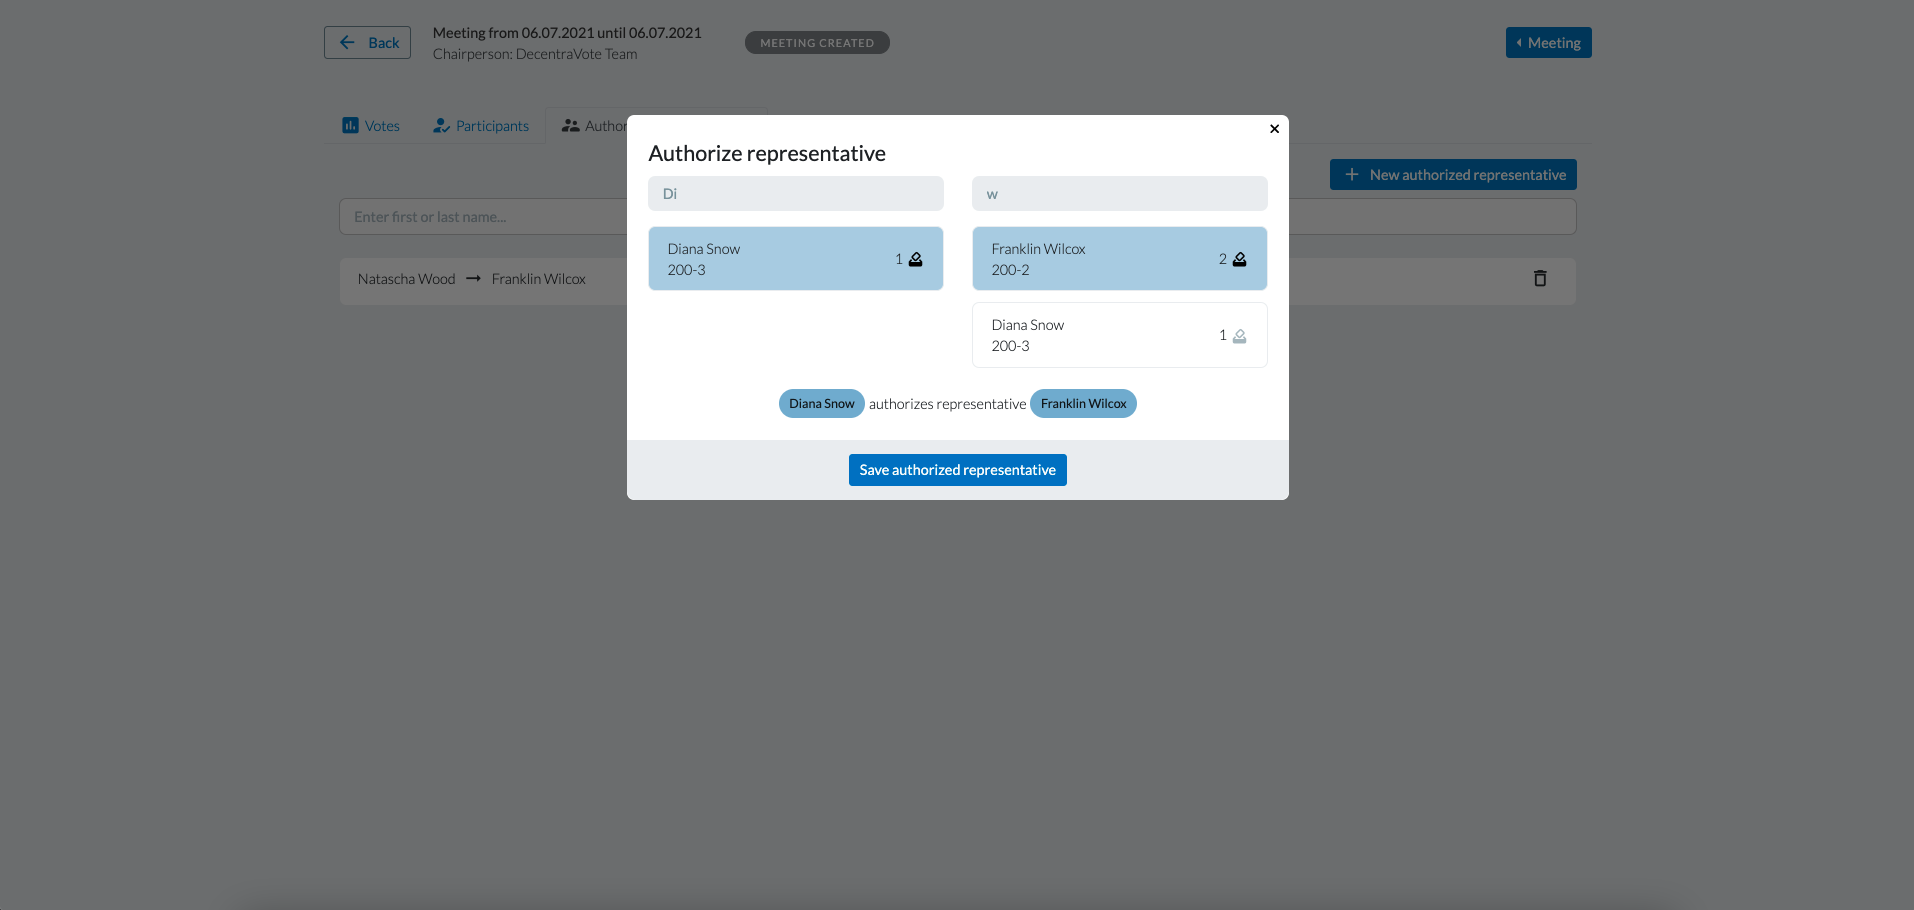The width and height of the screenshot is (1914, 910).
Task: Expand the Meeting dropdown button
Action: (x=1548, y=43)
